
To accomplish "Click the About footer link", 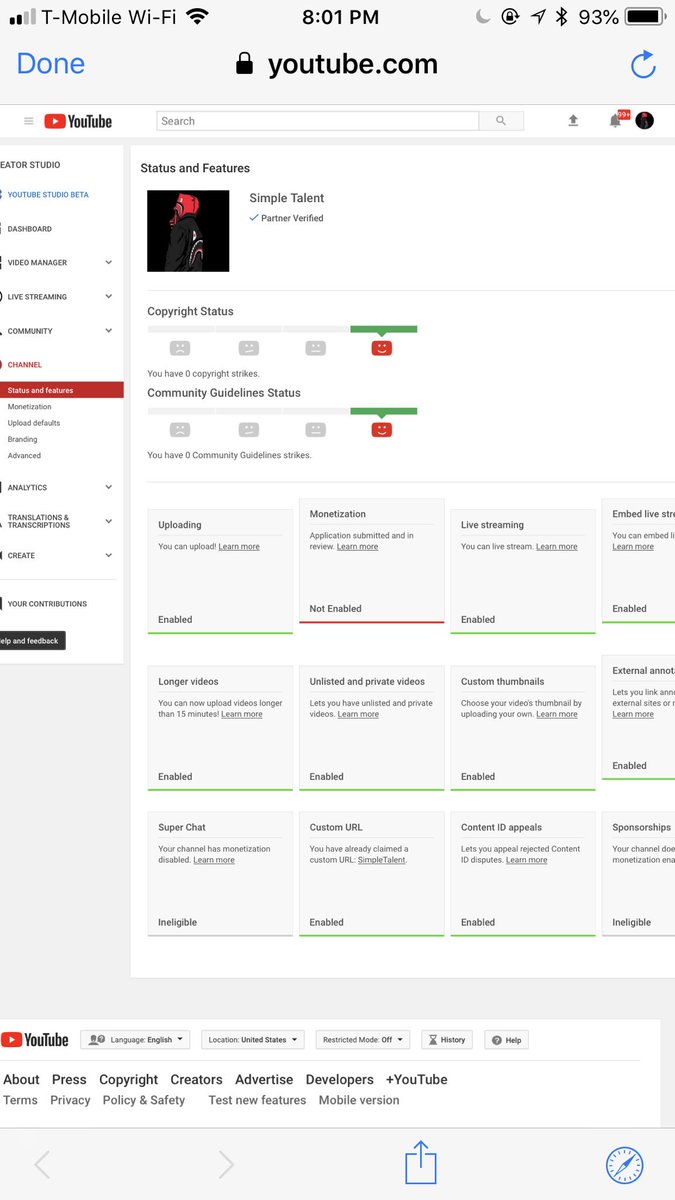I will coord(21,1080).
